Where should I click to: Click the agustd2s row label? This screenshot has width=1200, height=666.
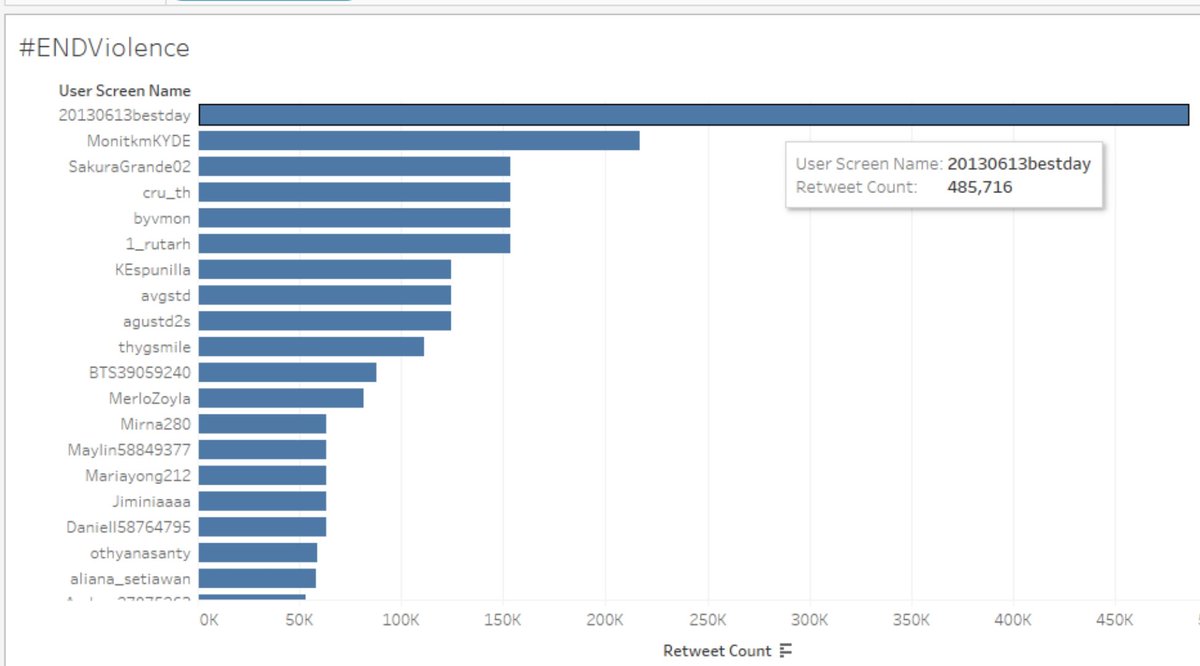[x=157, y=321]
